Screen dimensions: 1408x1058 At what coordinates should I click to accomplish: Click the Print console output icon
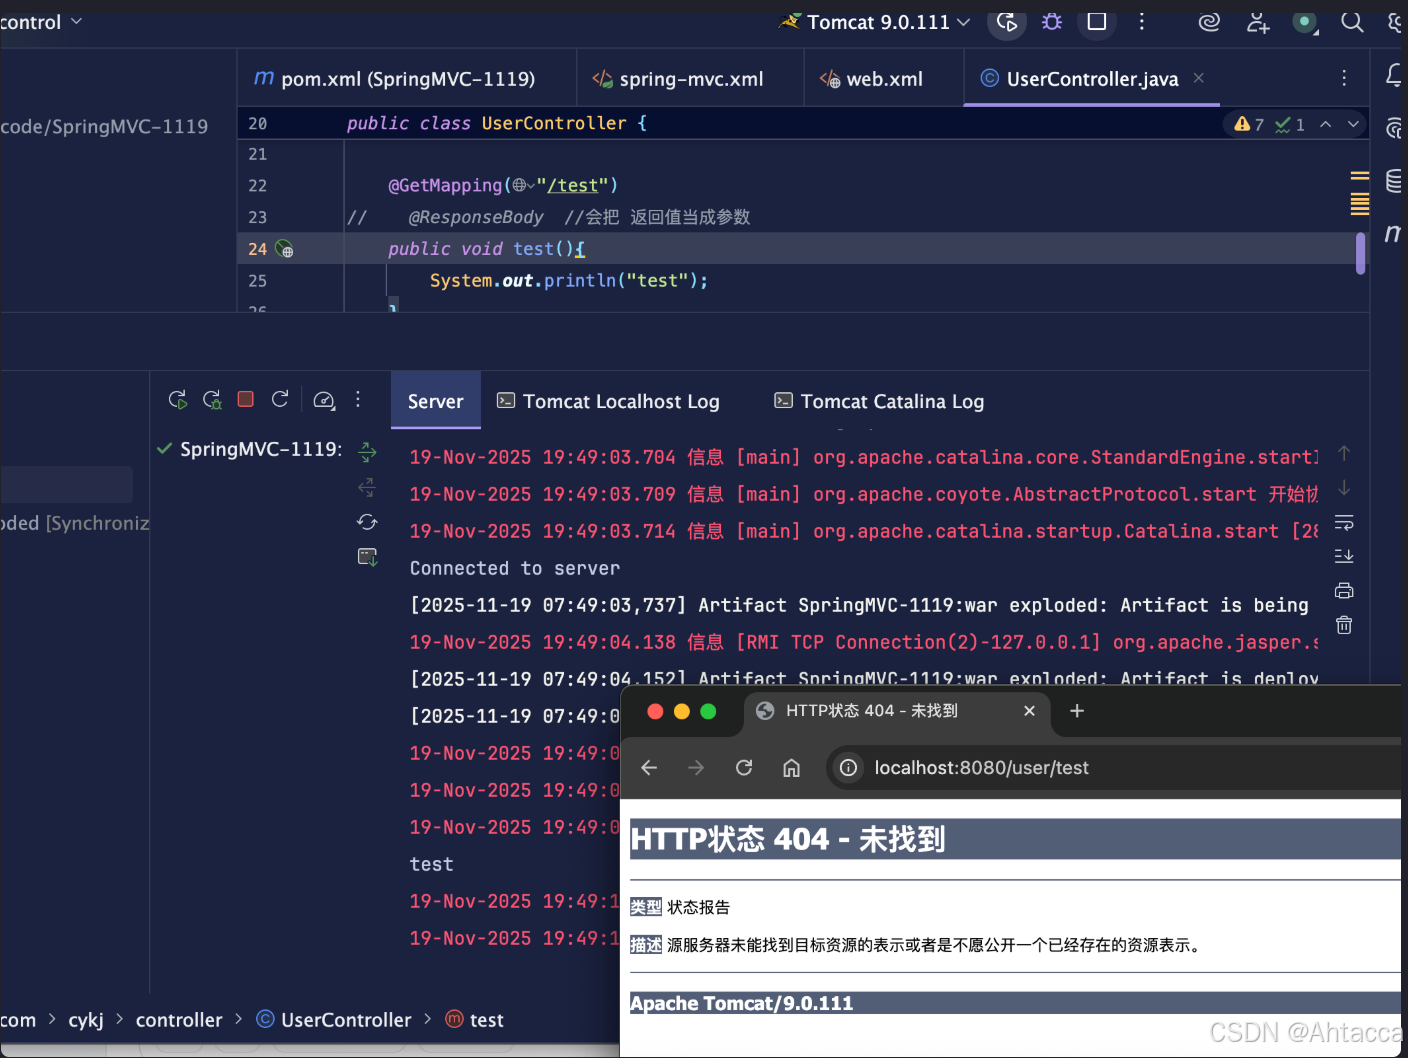point(1344,590)
